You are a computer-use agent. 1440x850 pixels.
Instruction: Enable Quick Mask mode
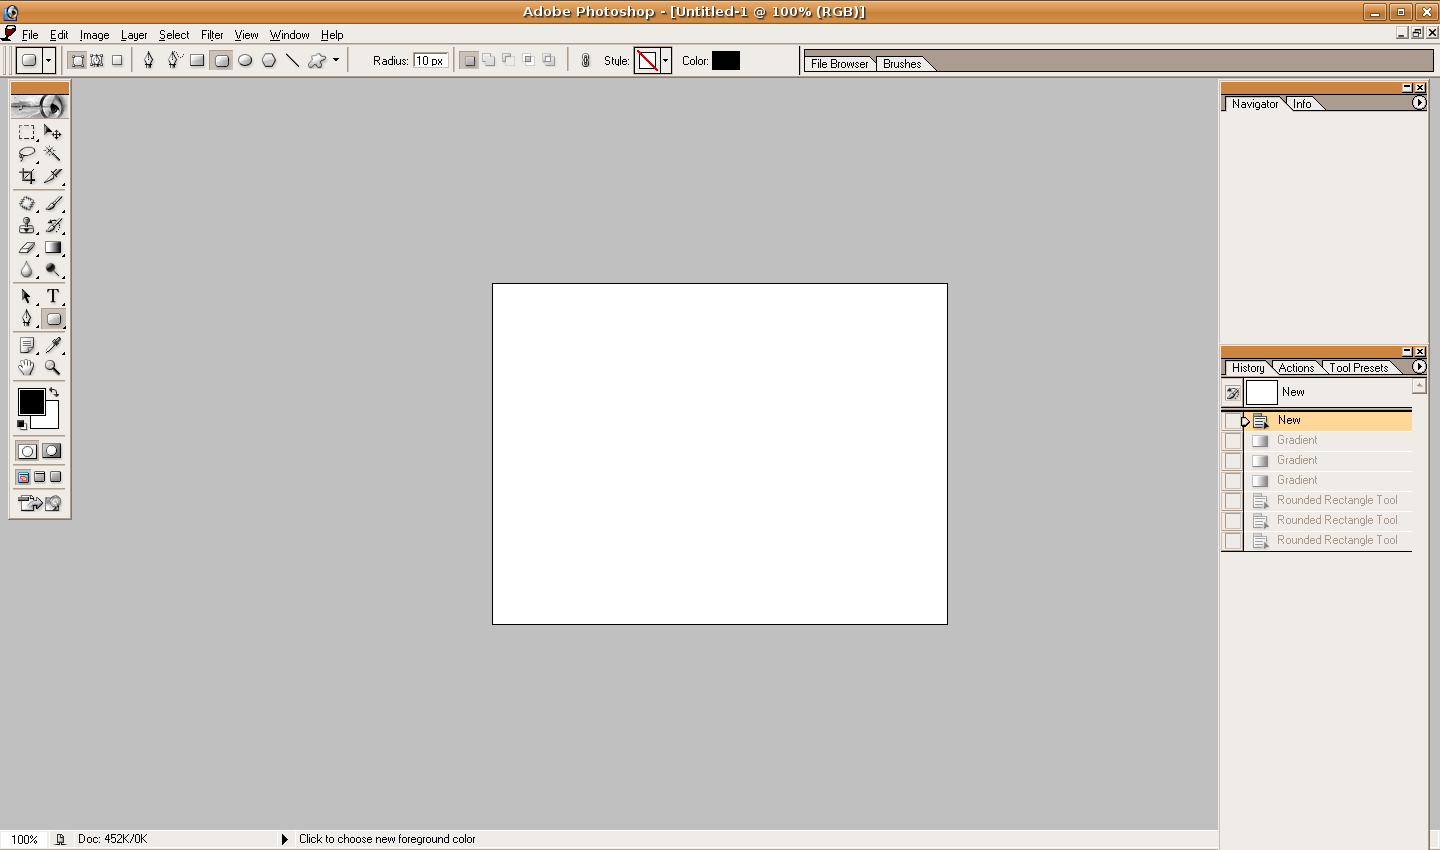tap(52, 451)
